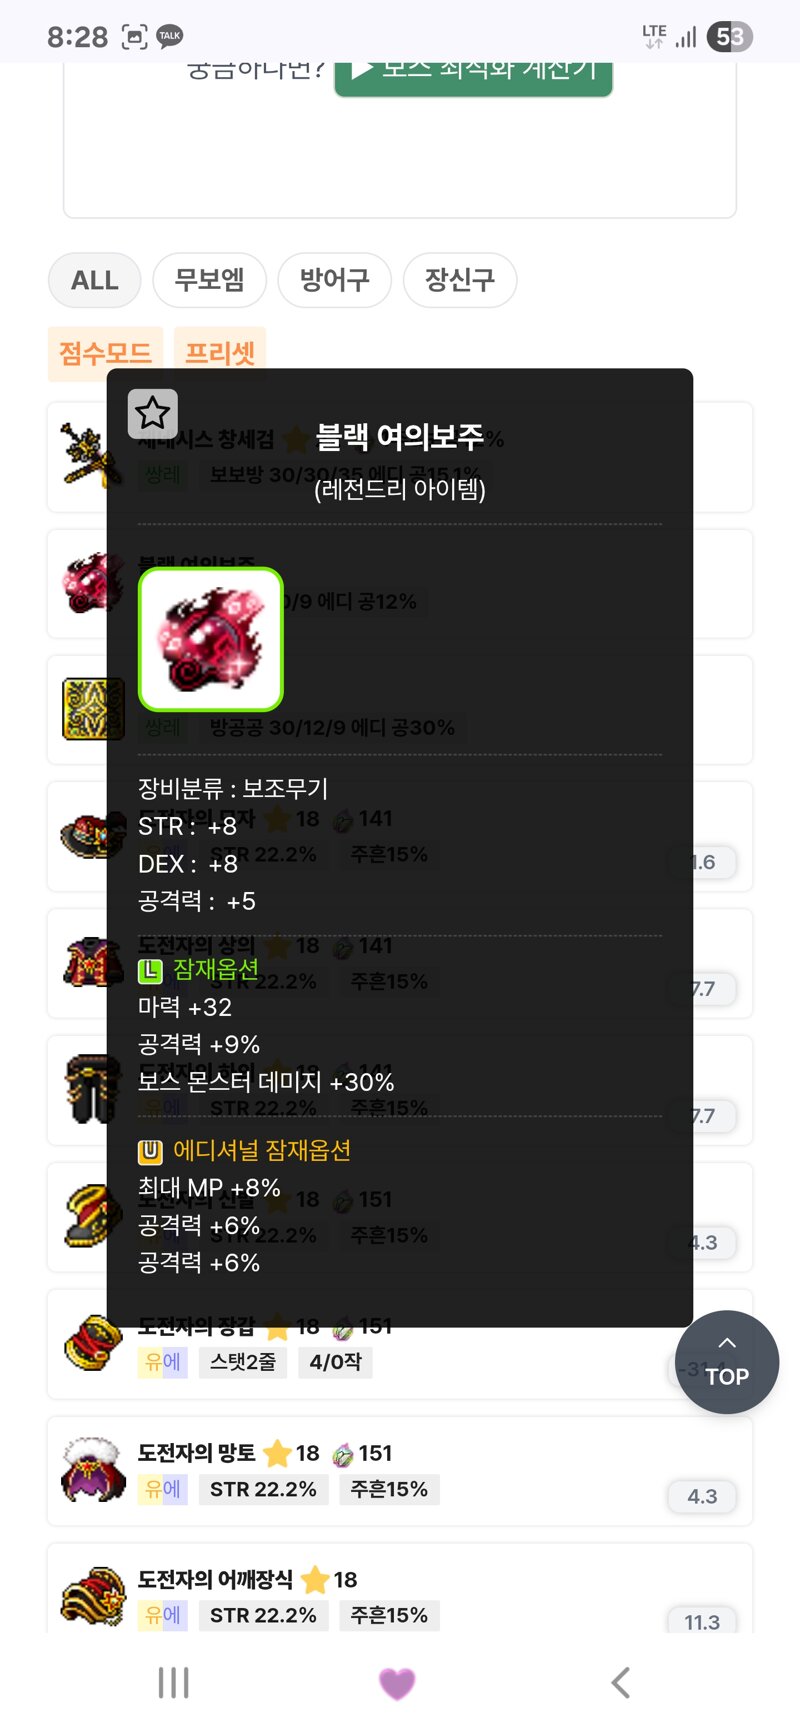Tap the Android recent apps navigation icon
The width and height of the screenshot is (800, 1733).
pyautogui.click(x=173, y=1682)
